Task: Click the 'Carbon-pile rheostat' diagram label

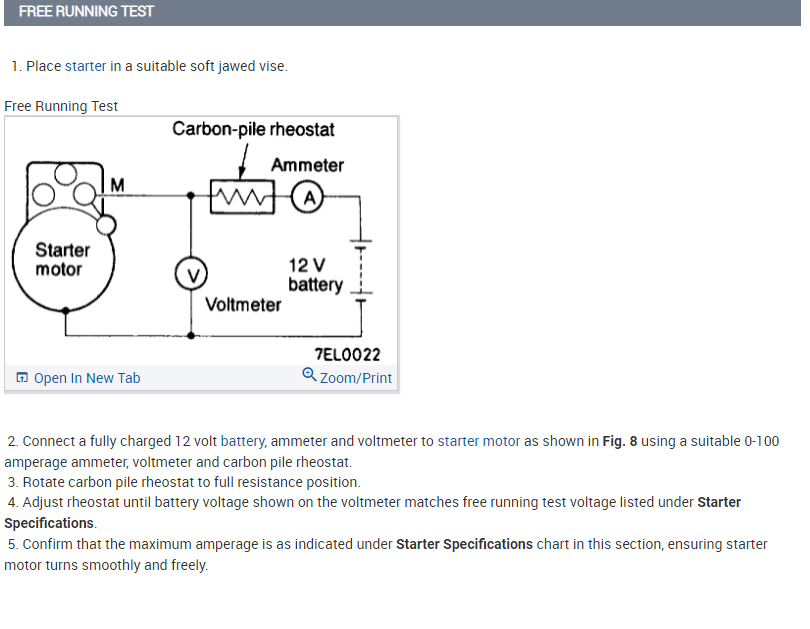Action: (253, 129)
